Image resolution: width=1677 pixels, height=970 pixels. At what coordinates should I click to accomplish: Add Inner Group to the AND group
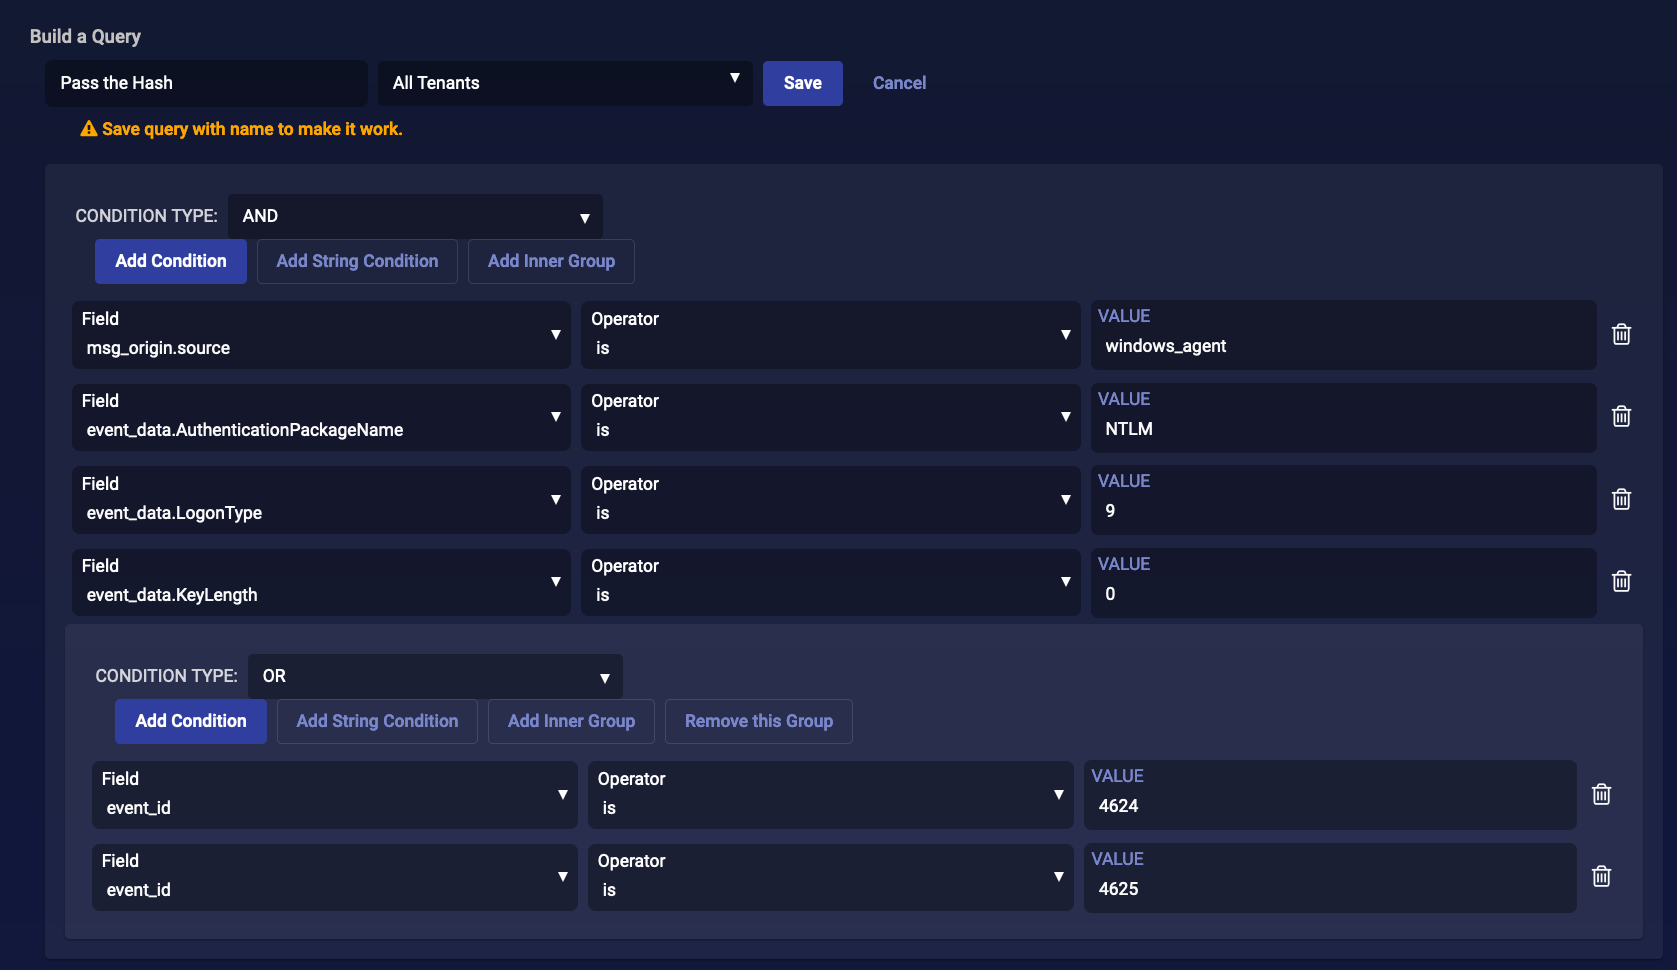pos(551,261)
